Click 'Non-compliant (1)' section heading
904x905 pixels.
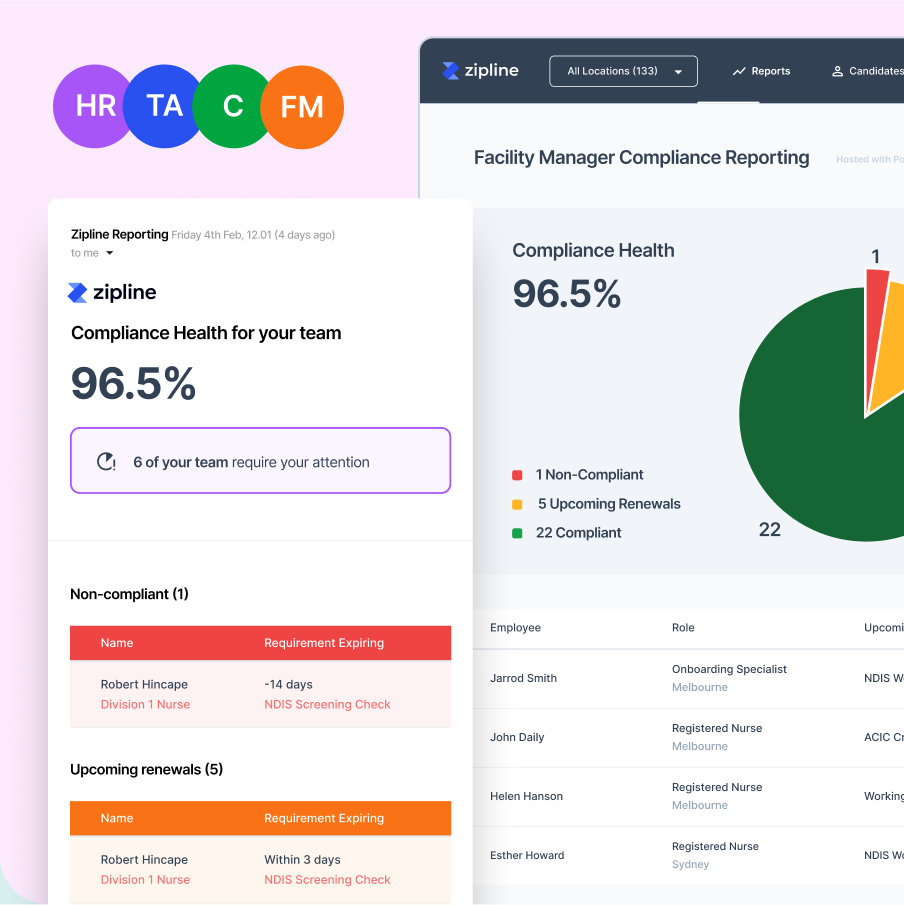tap(129, 594)
